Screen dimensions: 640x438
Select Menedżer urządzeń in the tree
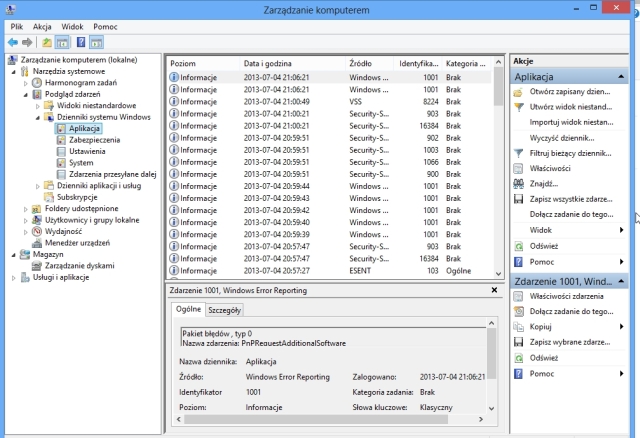coord(78,242)
